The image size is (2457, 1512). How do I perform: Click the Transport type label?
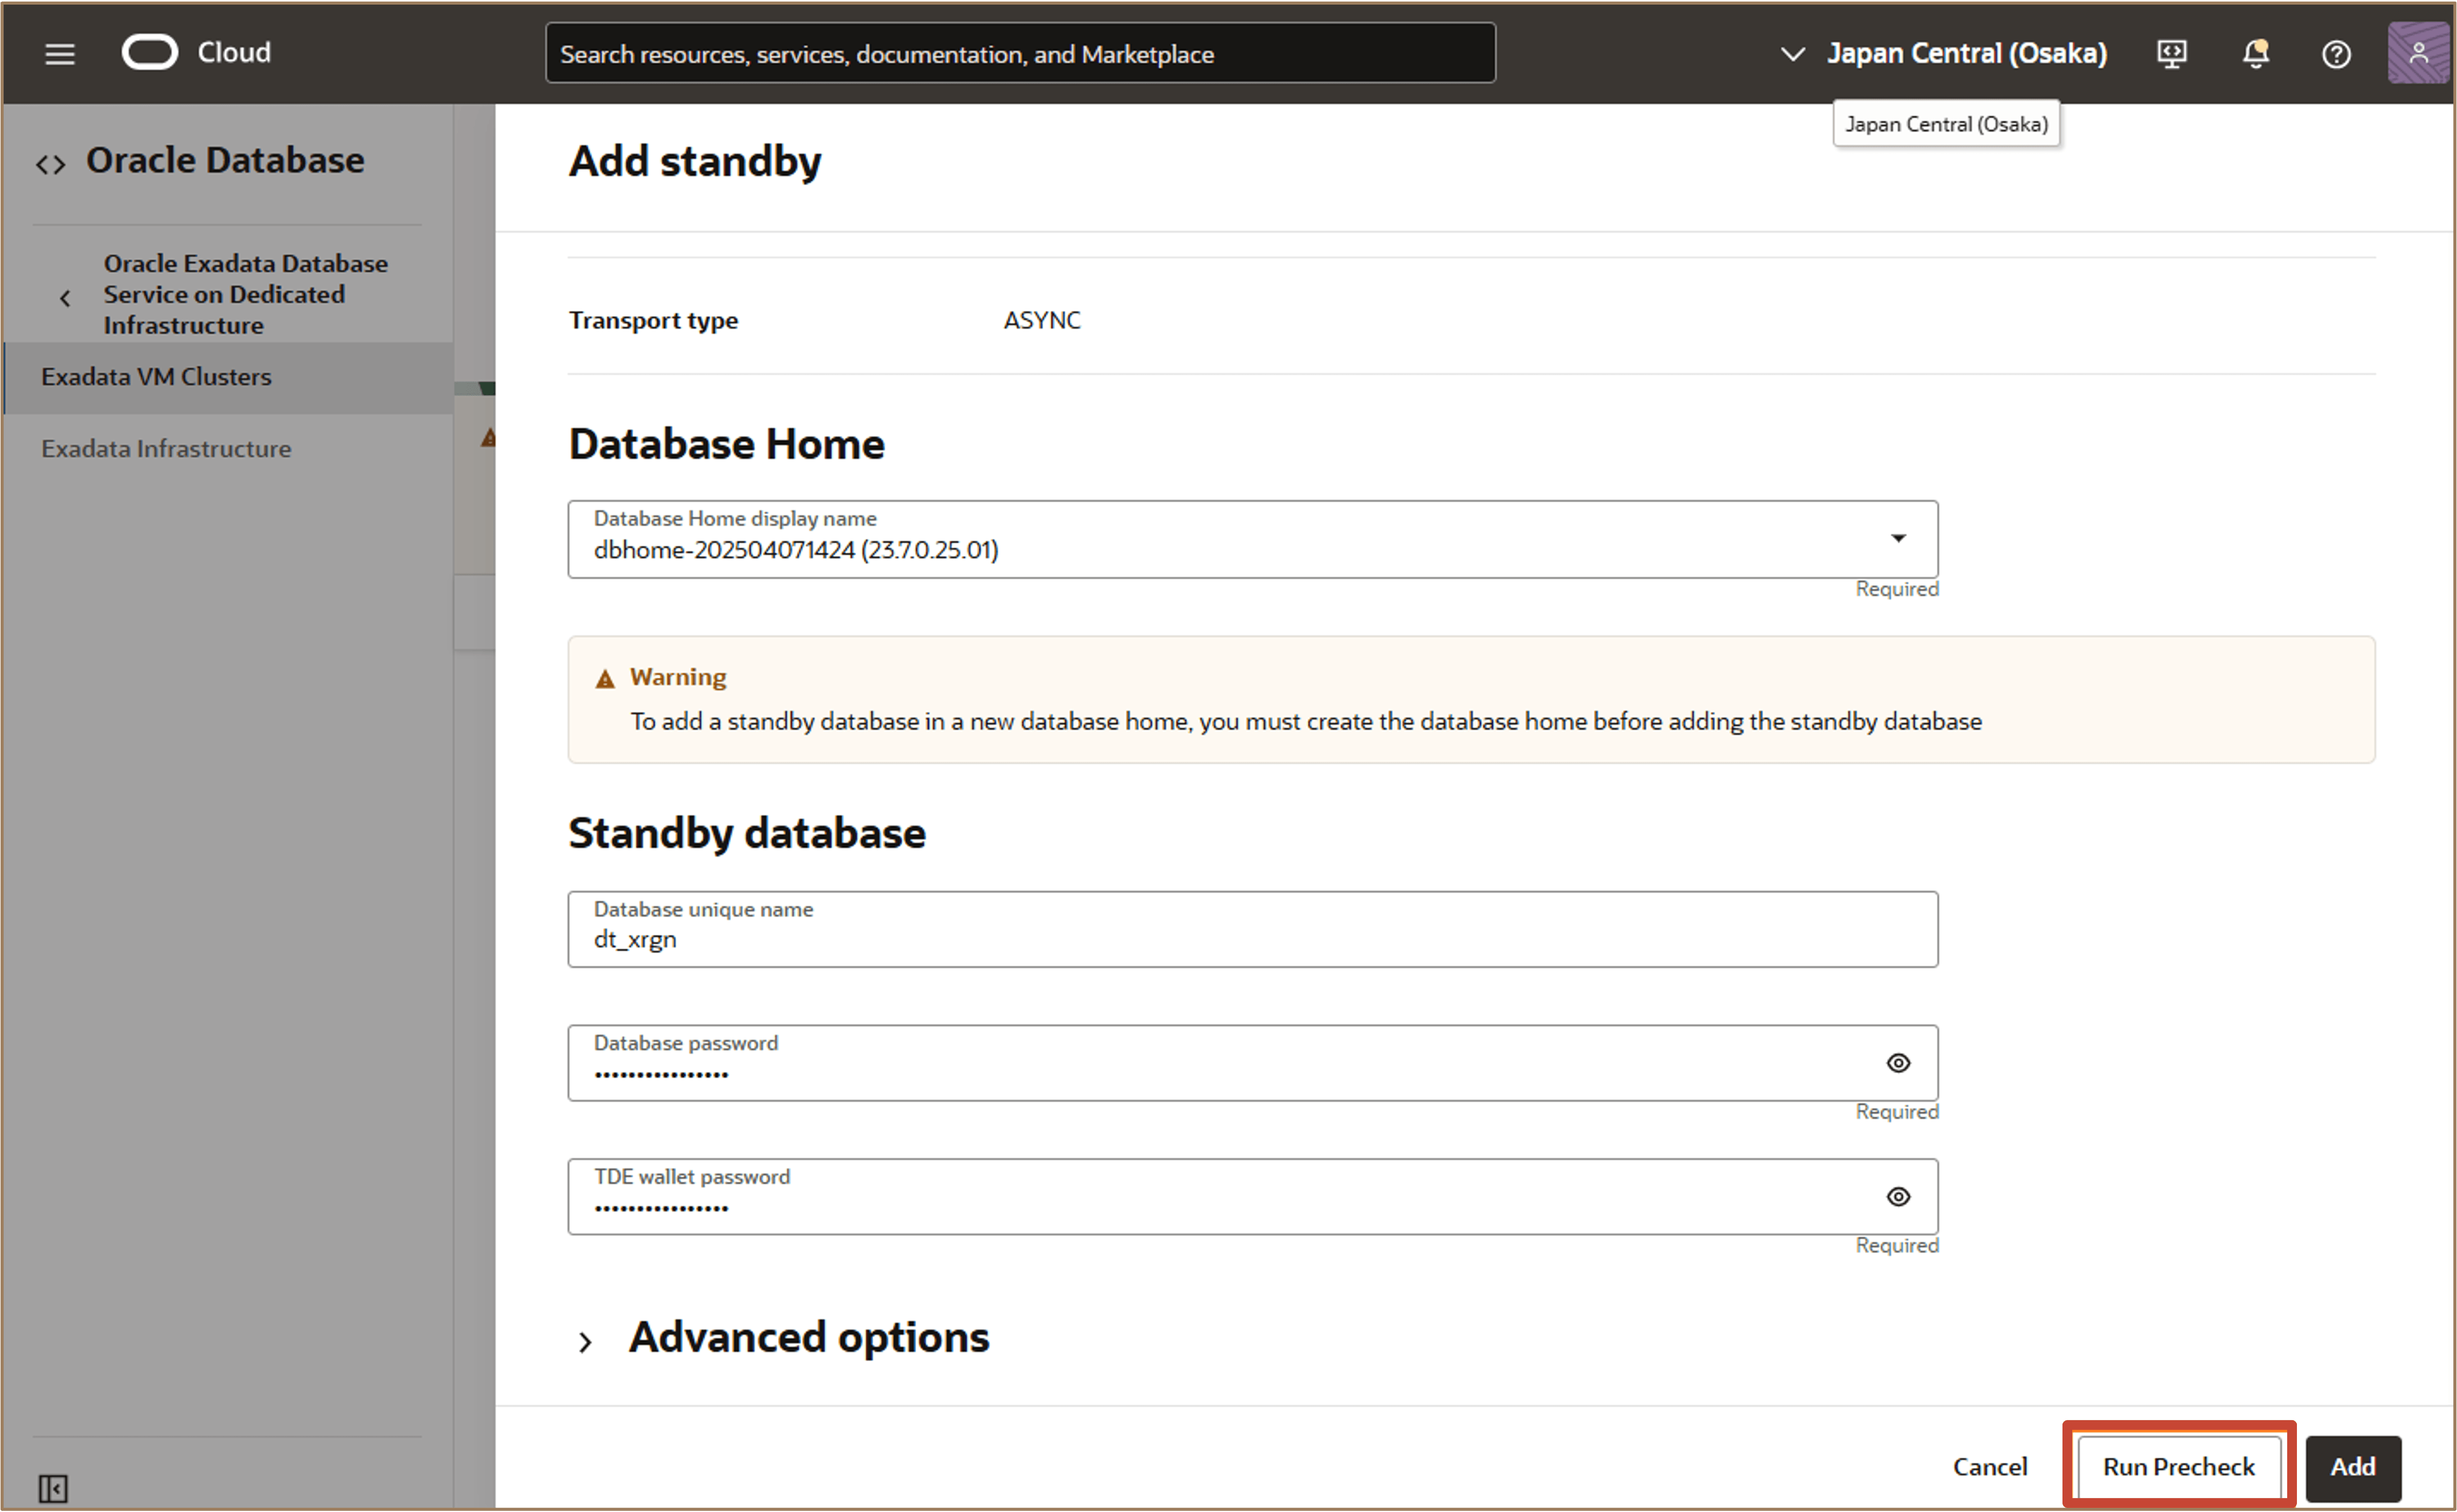(x=654, y=321)
